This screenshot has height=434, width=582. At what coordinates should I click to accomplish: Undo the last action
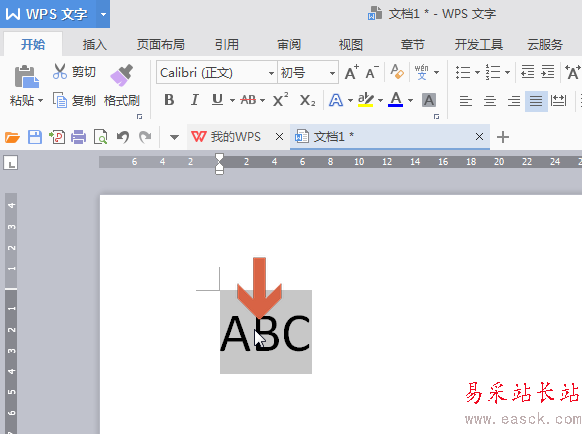point(123,137)
